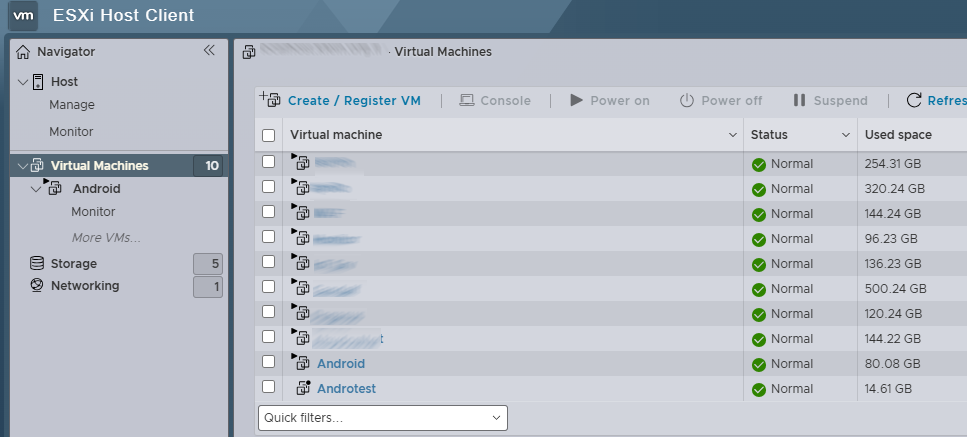Collapse the Host tree node chevron
Viewport: 967px width, 437px height.
click(23, 81)
